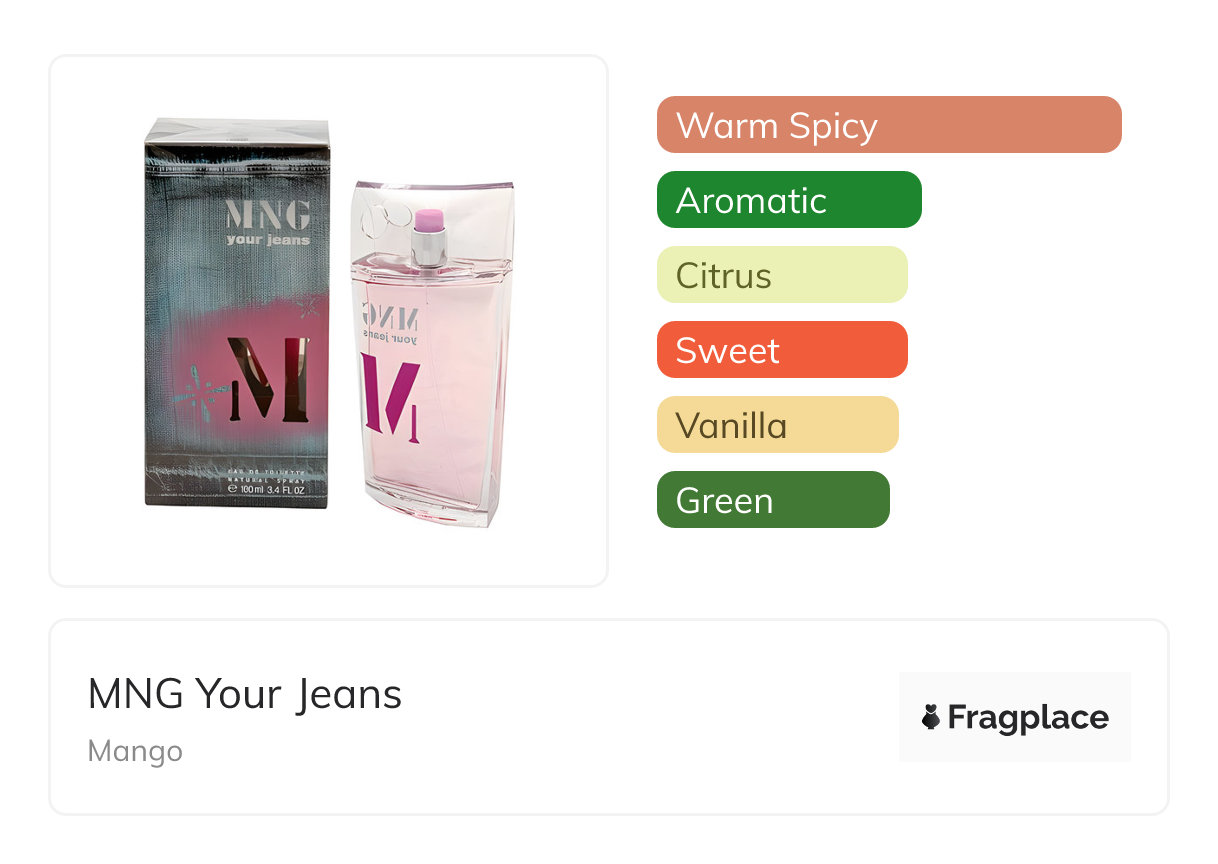The width and height of the screenshot is (1218, 864).
Task: Click the Eau de Toilette text on box
Action: 266,471
